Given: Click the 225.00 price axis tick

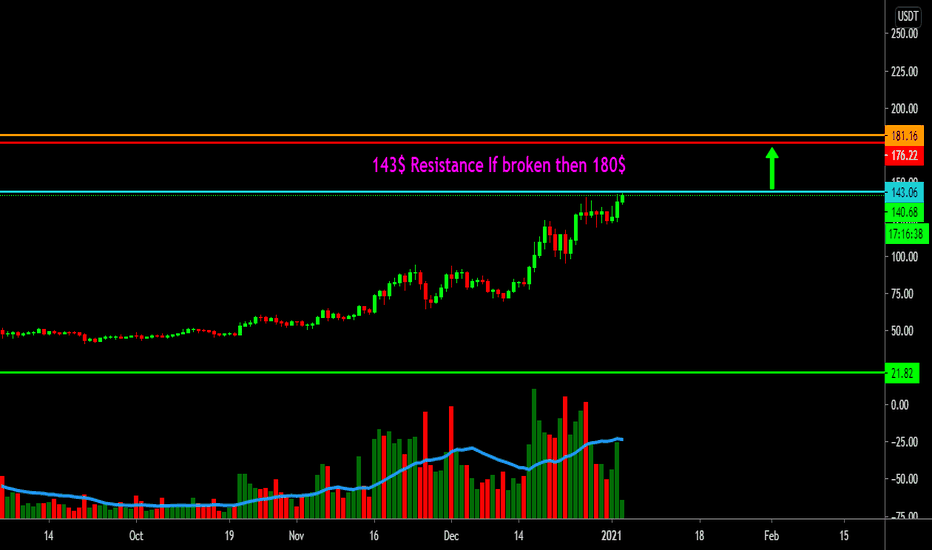Looking at the screenshot, I should click(904, 71).
